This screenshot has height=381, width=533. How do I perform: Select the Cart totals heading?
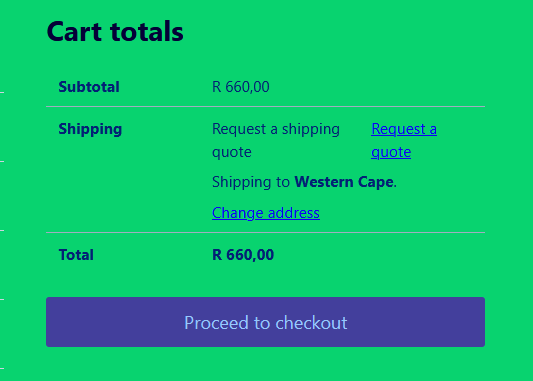(115, 32)
